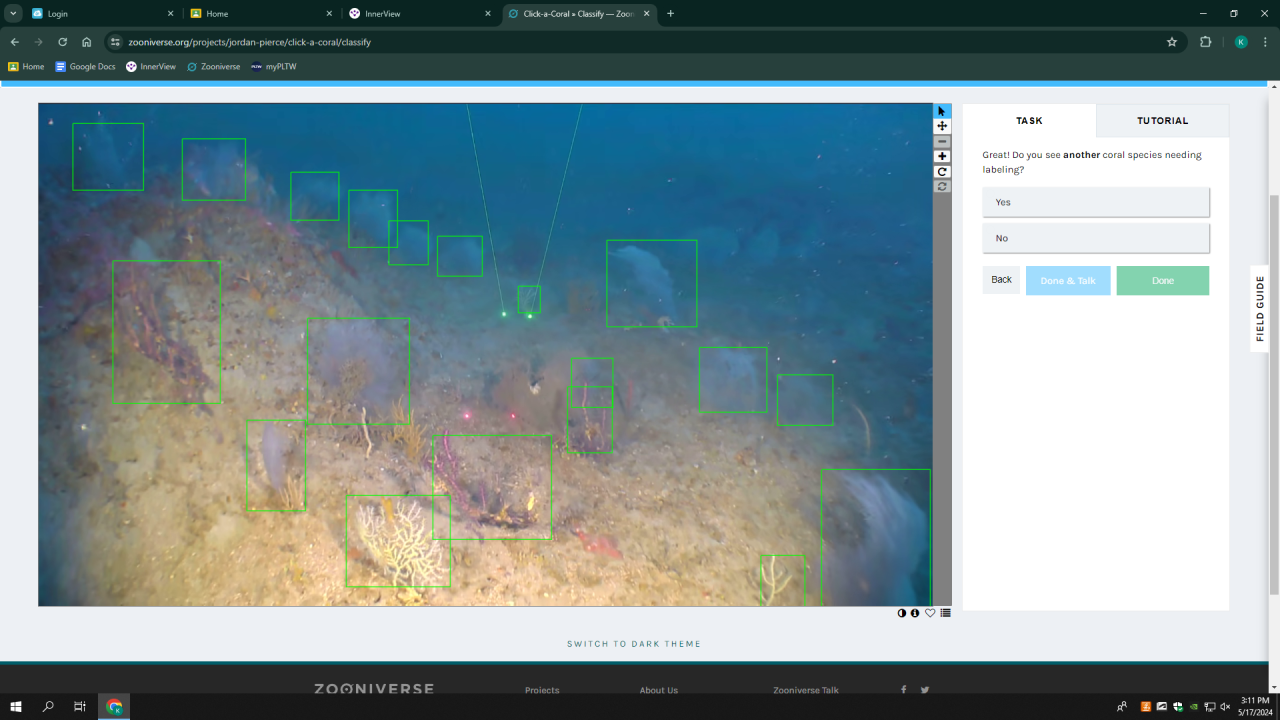Switch to the InnerView browser tab
Screen dimensions: 1280x720
tap(420, 14)
